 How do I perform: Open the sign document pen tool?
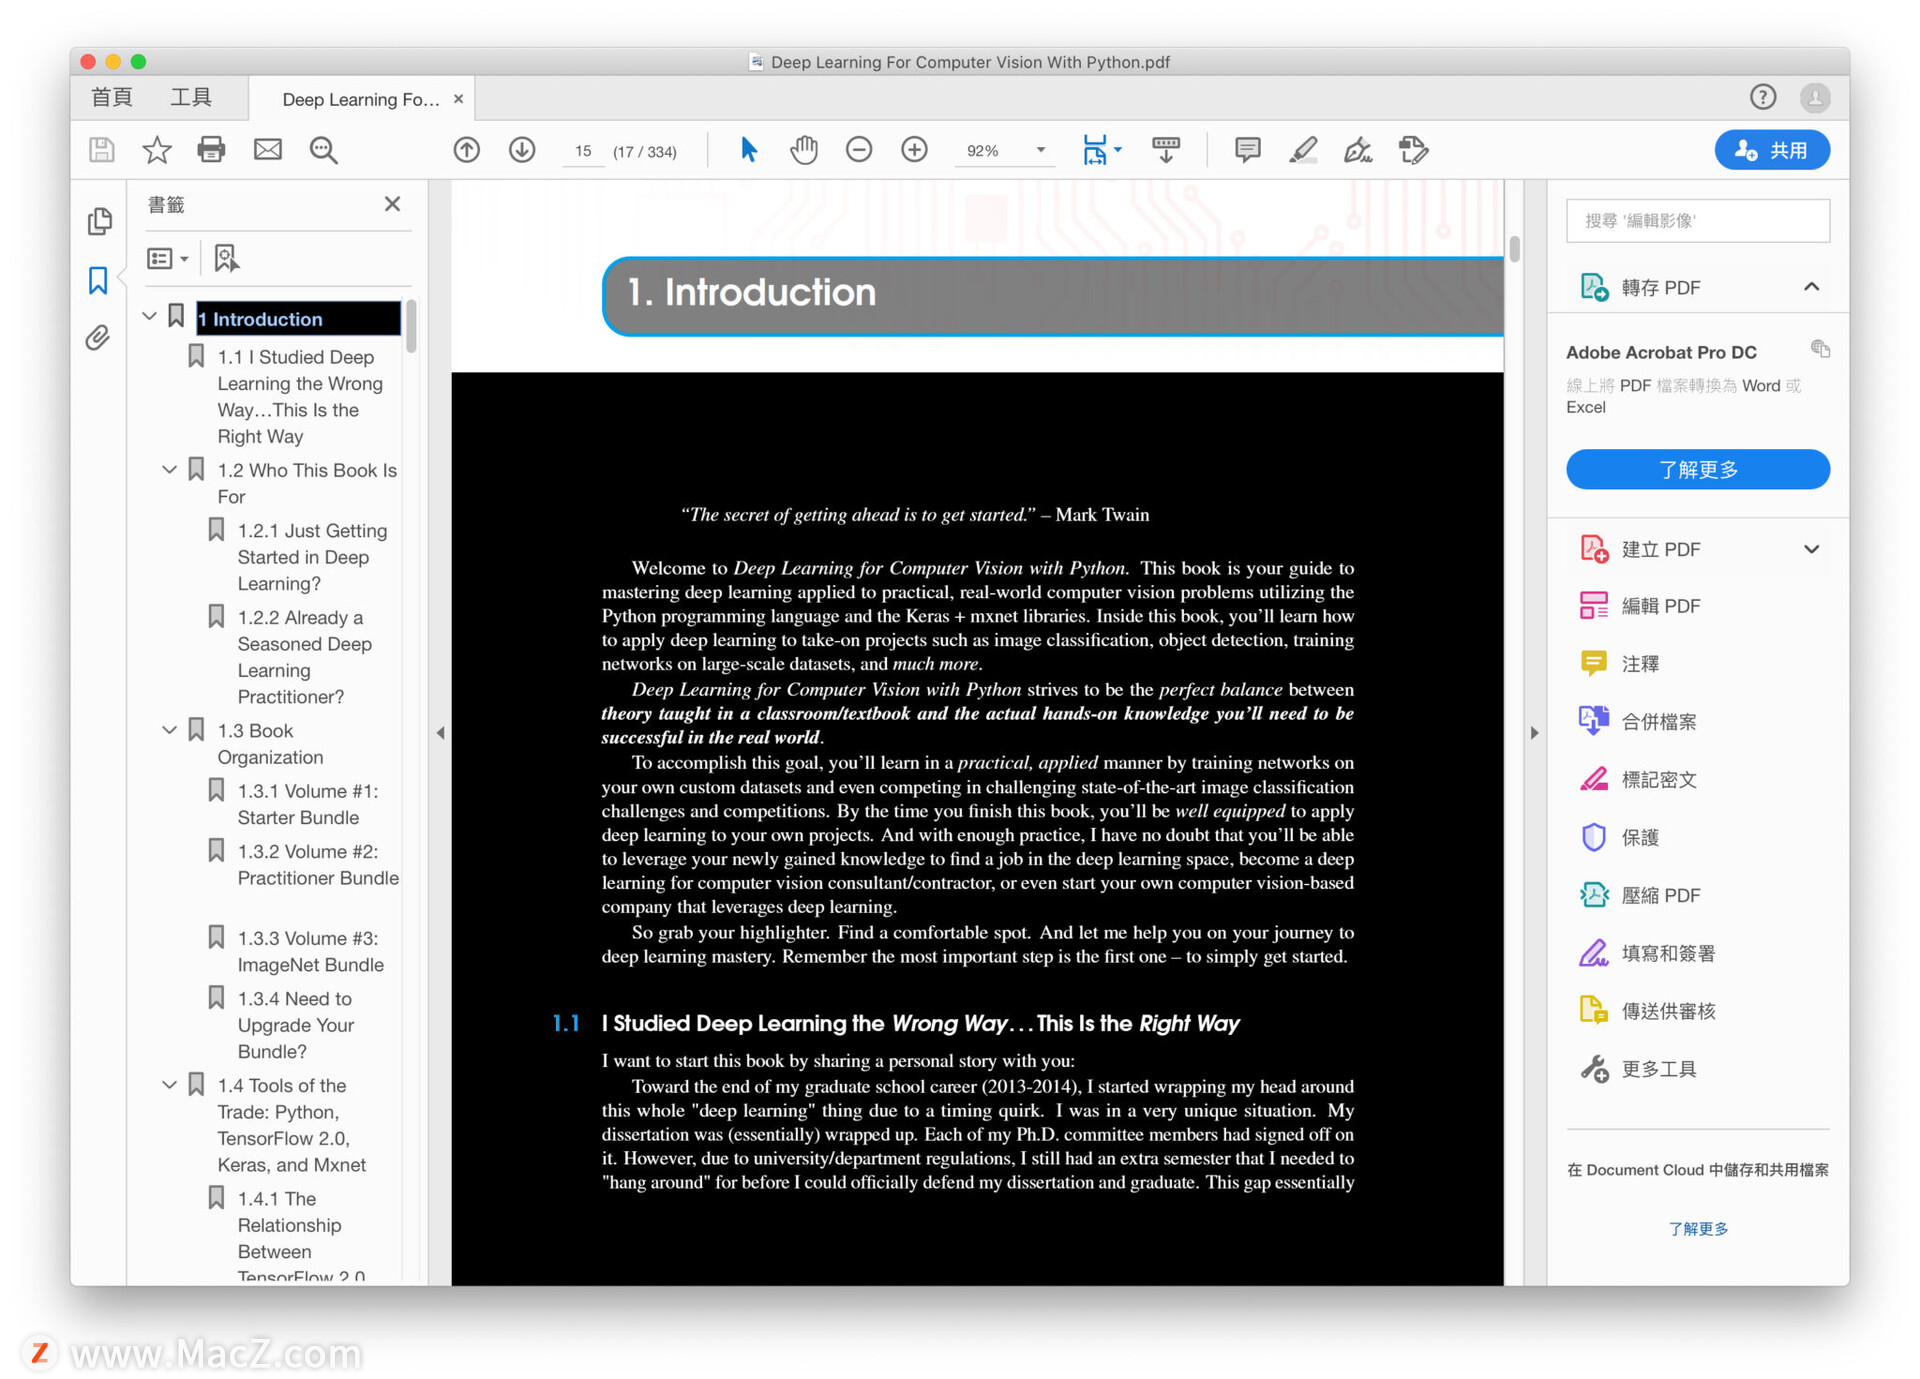pyautogui.click(x=1358, y=150)
